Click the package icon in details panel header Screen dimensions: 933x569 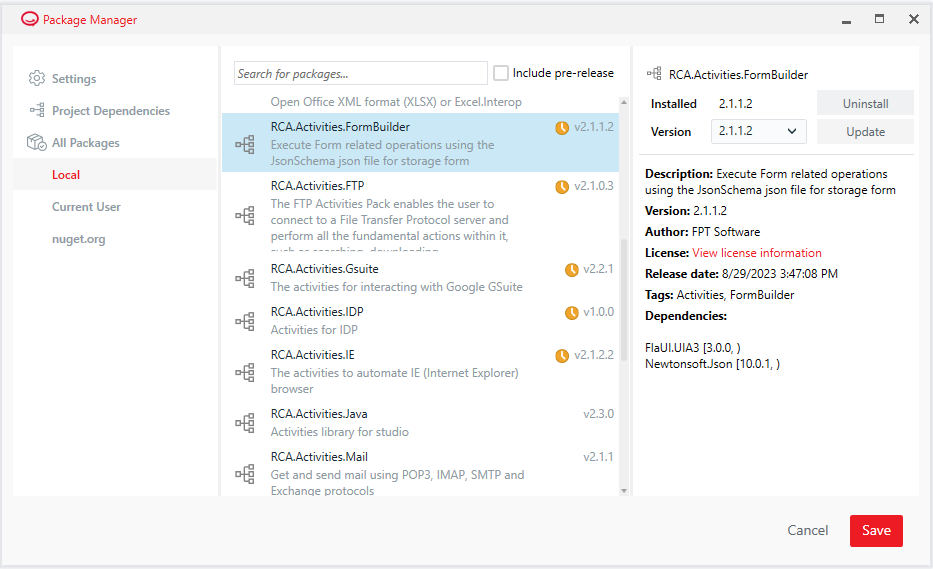point(654,74)
